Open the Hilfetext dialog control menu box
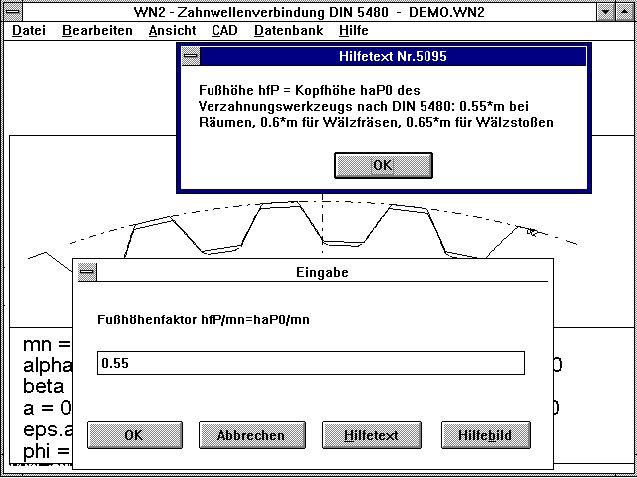Screen dimensions: 637x478 (x=190, y=57)
